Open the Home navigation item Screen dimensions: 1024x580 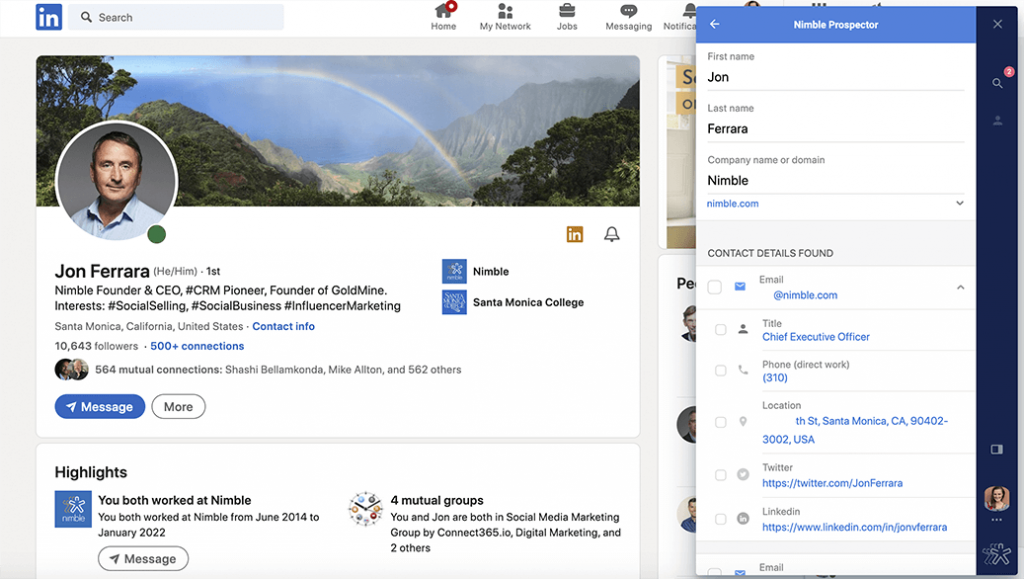tap(443, 16)
